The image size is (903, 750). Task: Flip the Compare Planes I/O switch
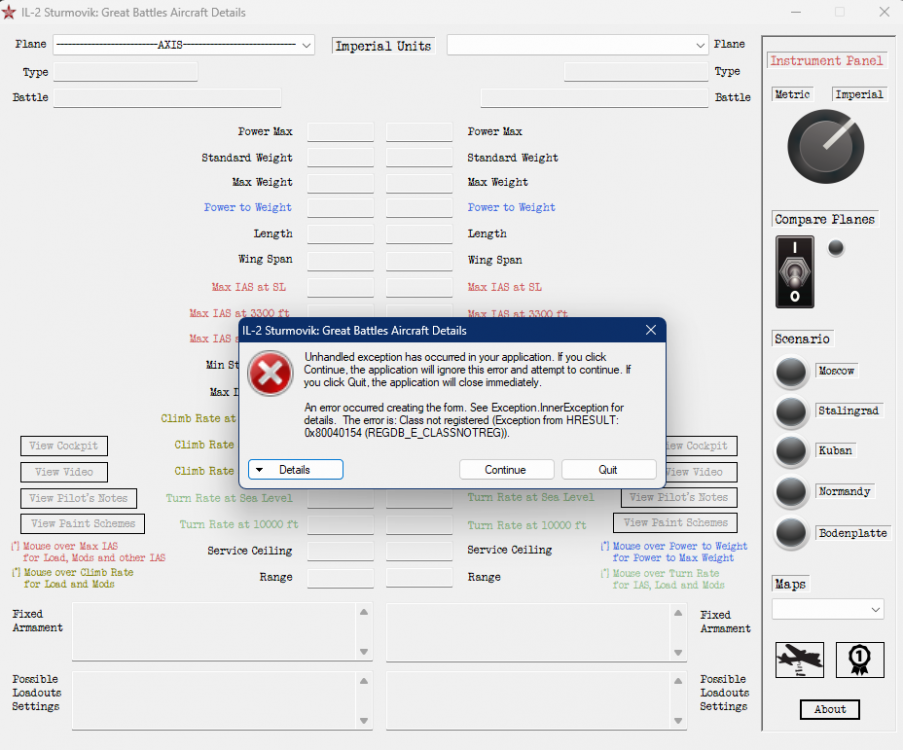[x=793, y=271]
